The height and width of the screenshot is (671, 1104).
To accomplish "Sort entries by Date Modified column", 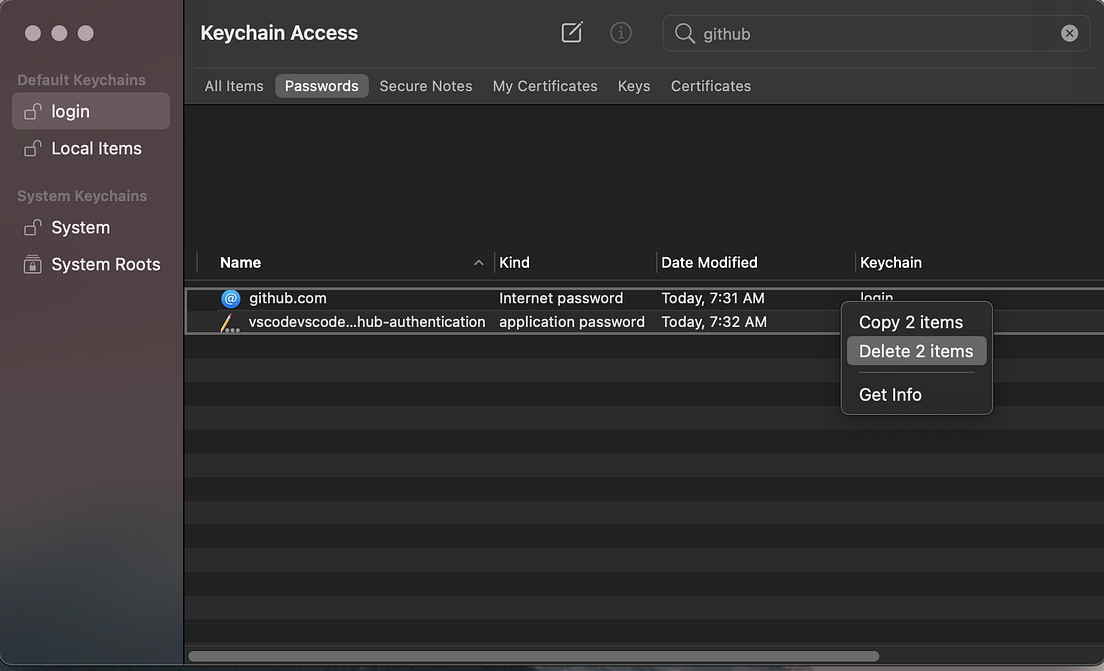I will [709, 262].
